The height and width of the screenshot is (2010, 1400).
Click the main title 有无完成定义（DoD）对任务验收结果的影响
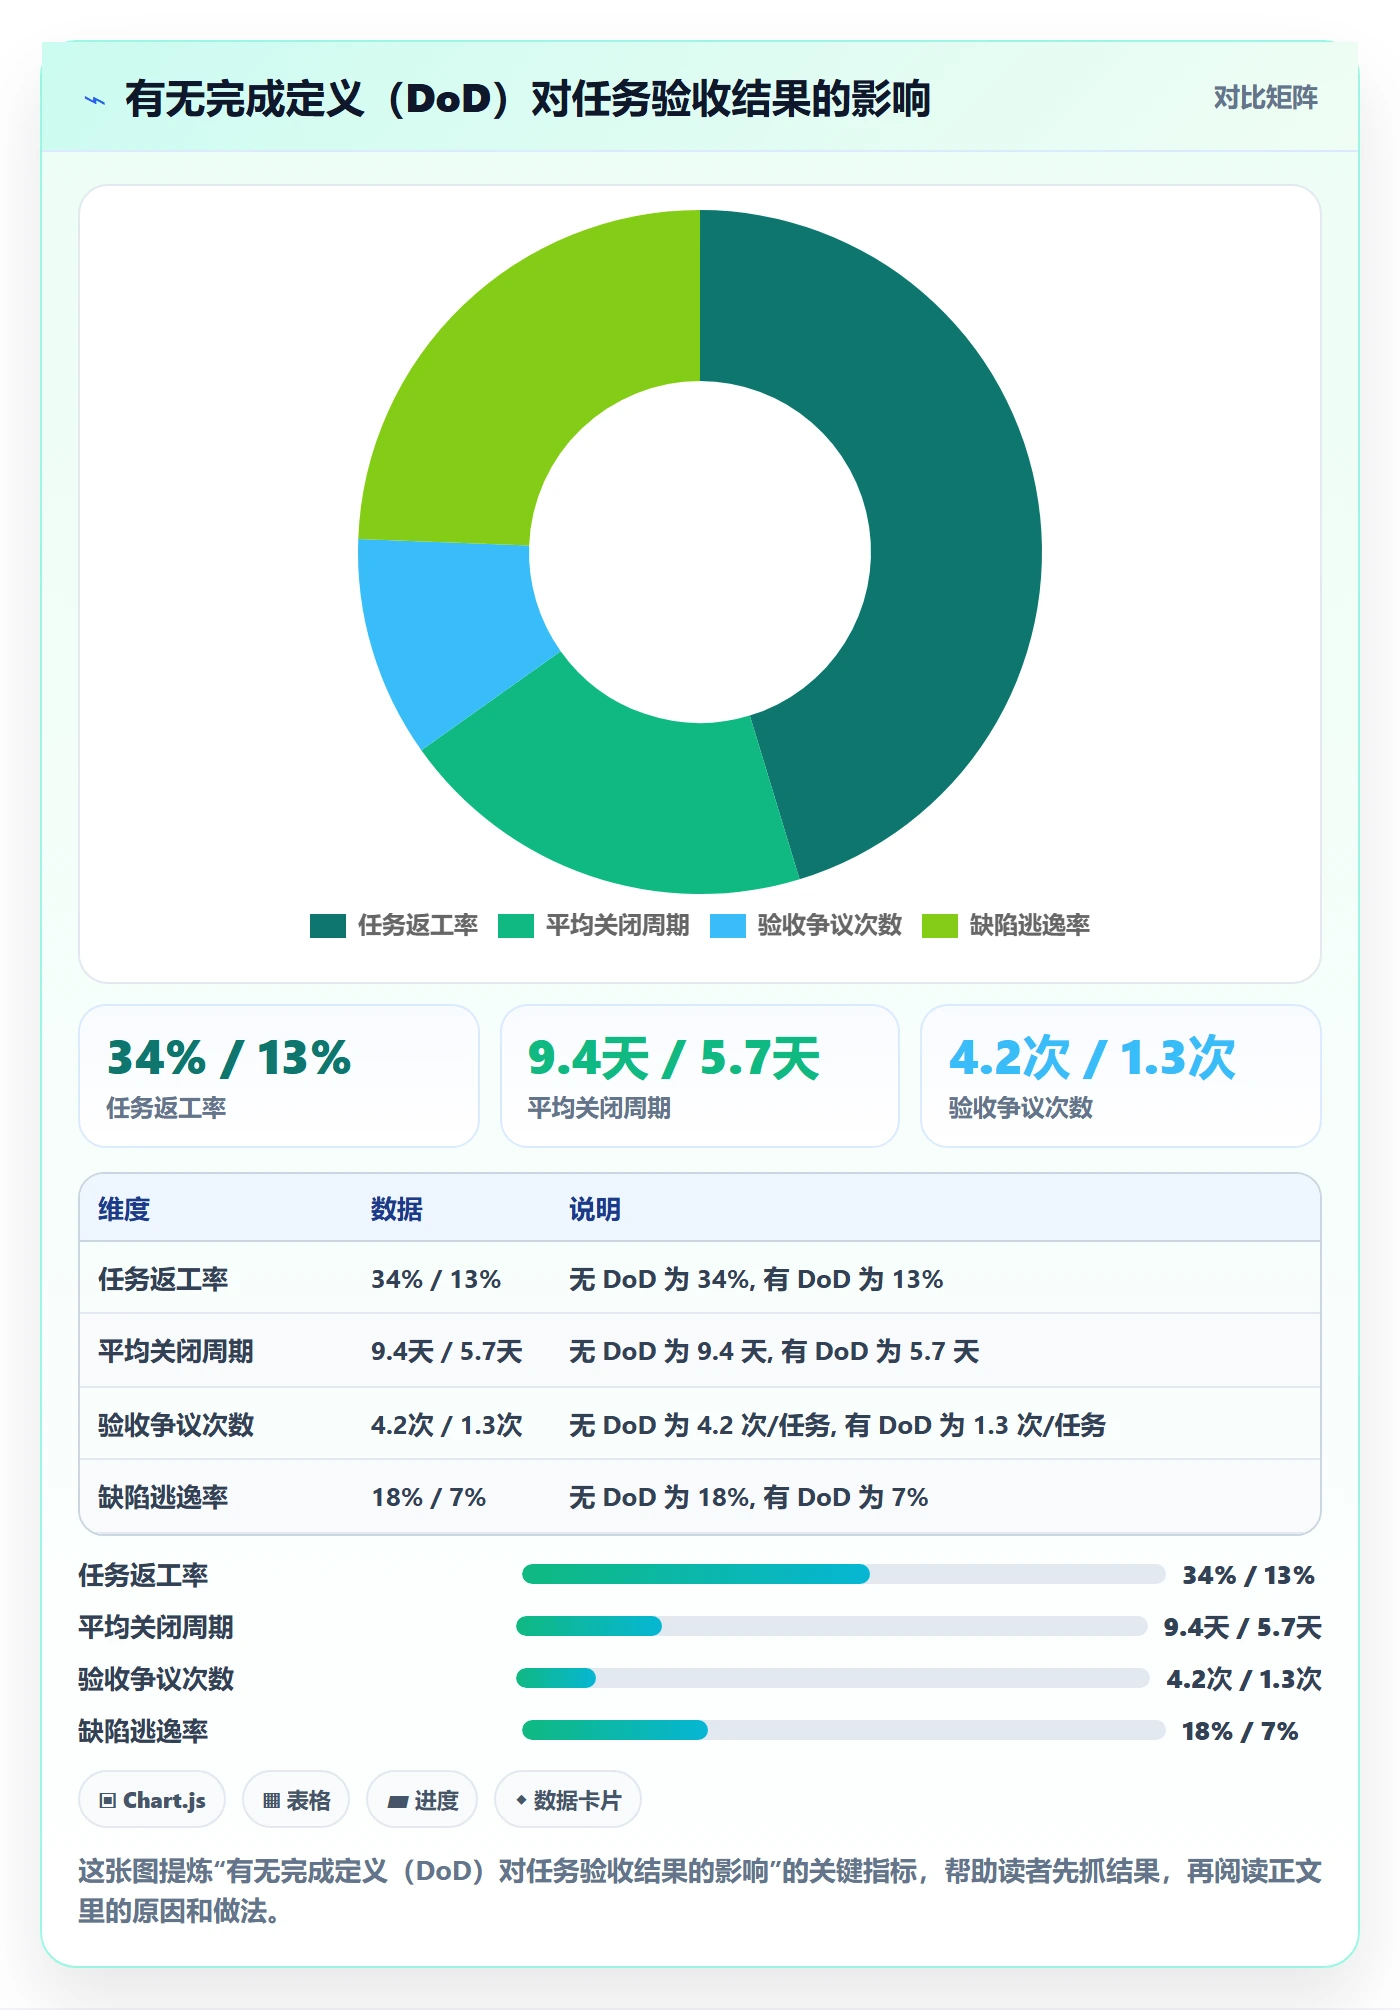pyautogui.click(x=528, y=99)
